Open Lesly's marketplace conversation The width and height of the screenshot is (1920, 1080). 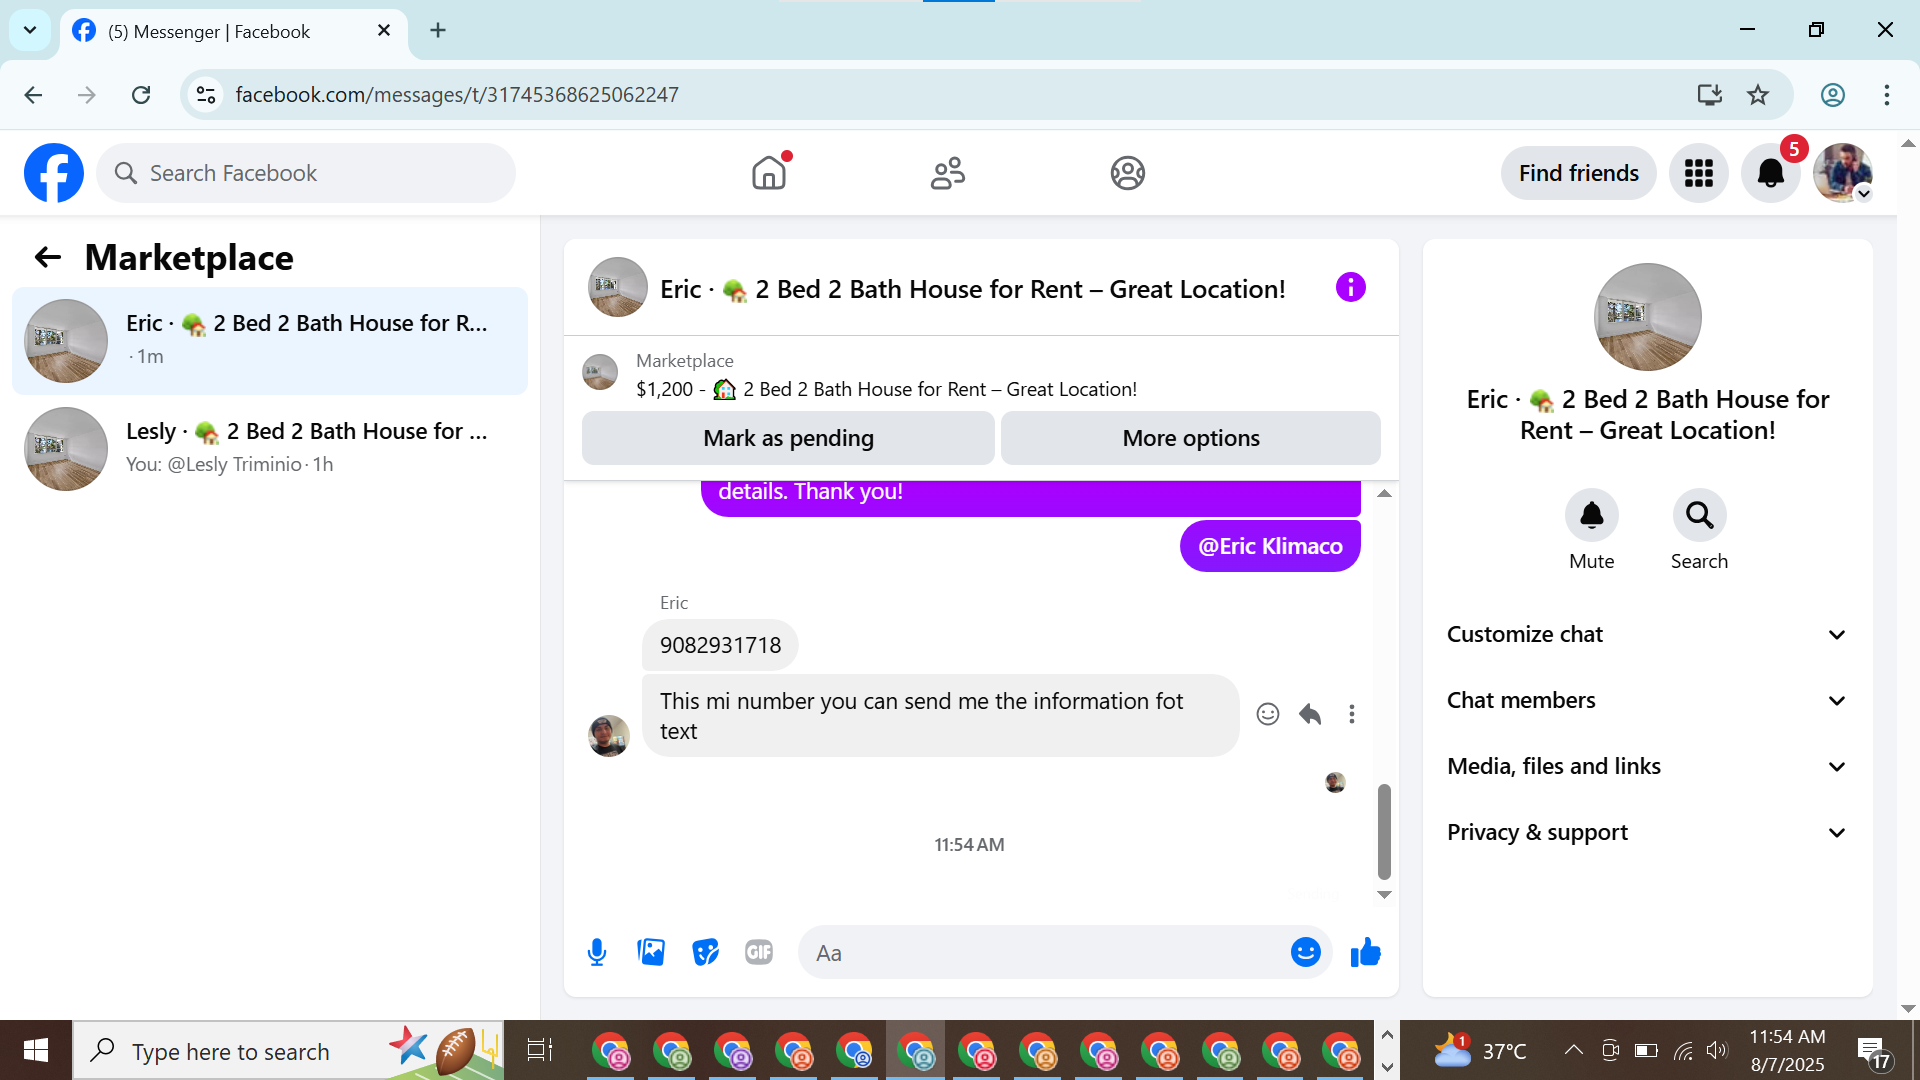[270, 448]
